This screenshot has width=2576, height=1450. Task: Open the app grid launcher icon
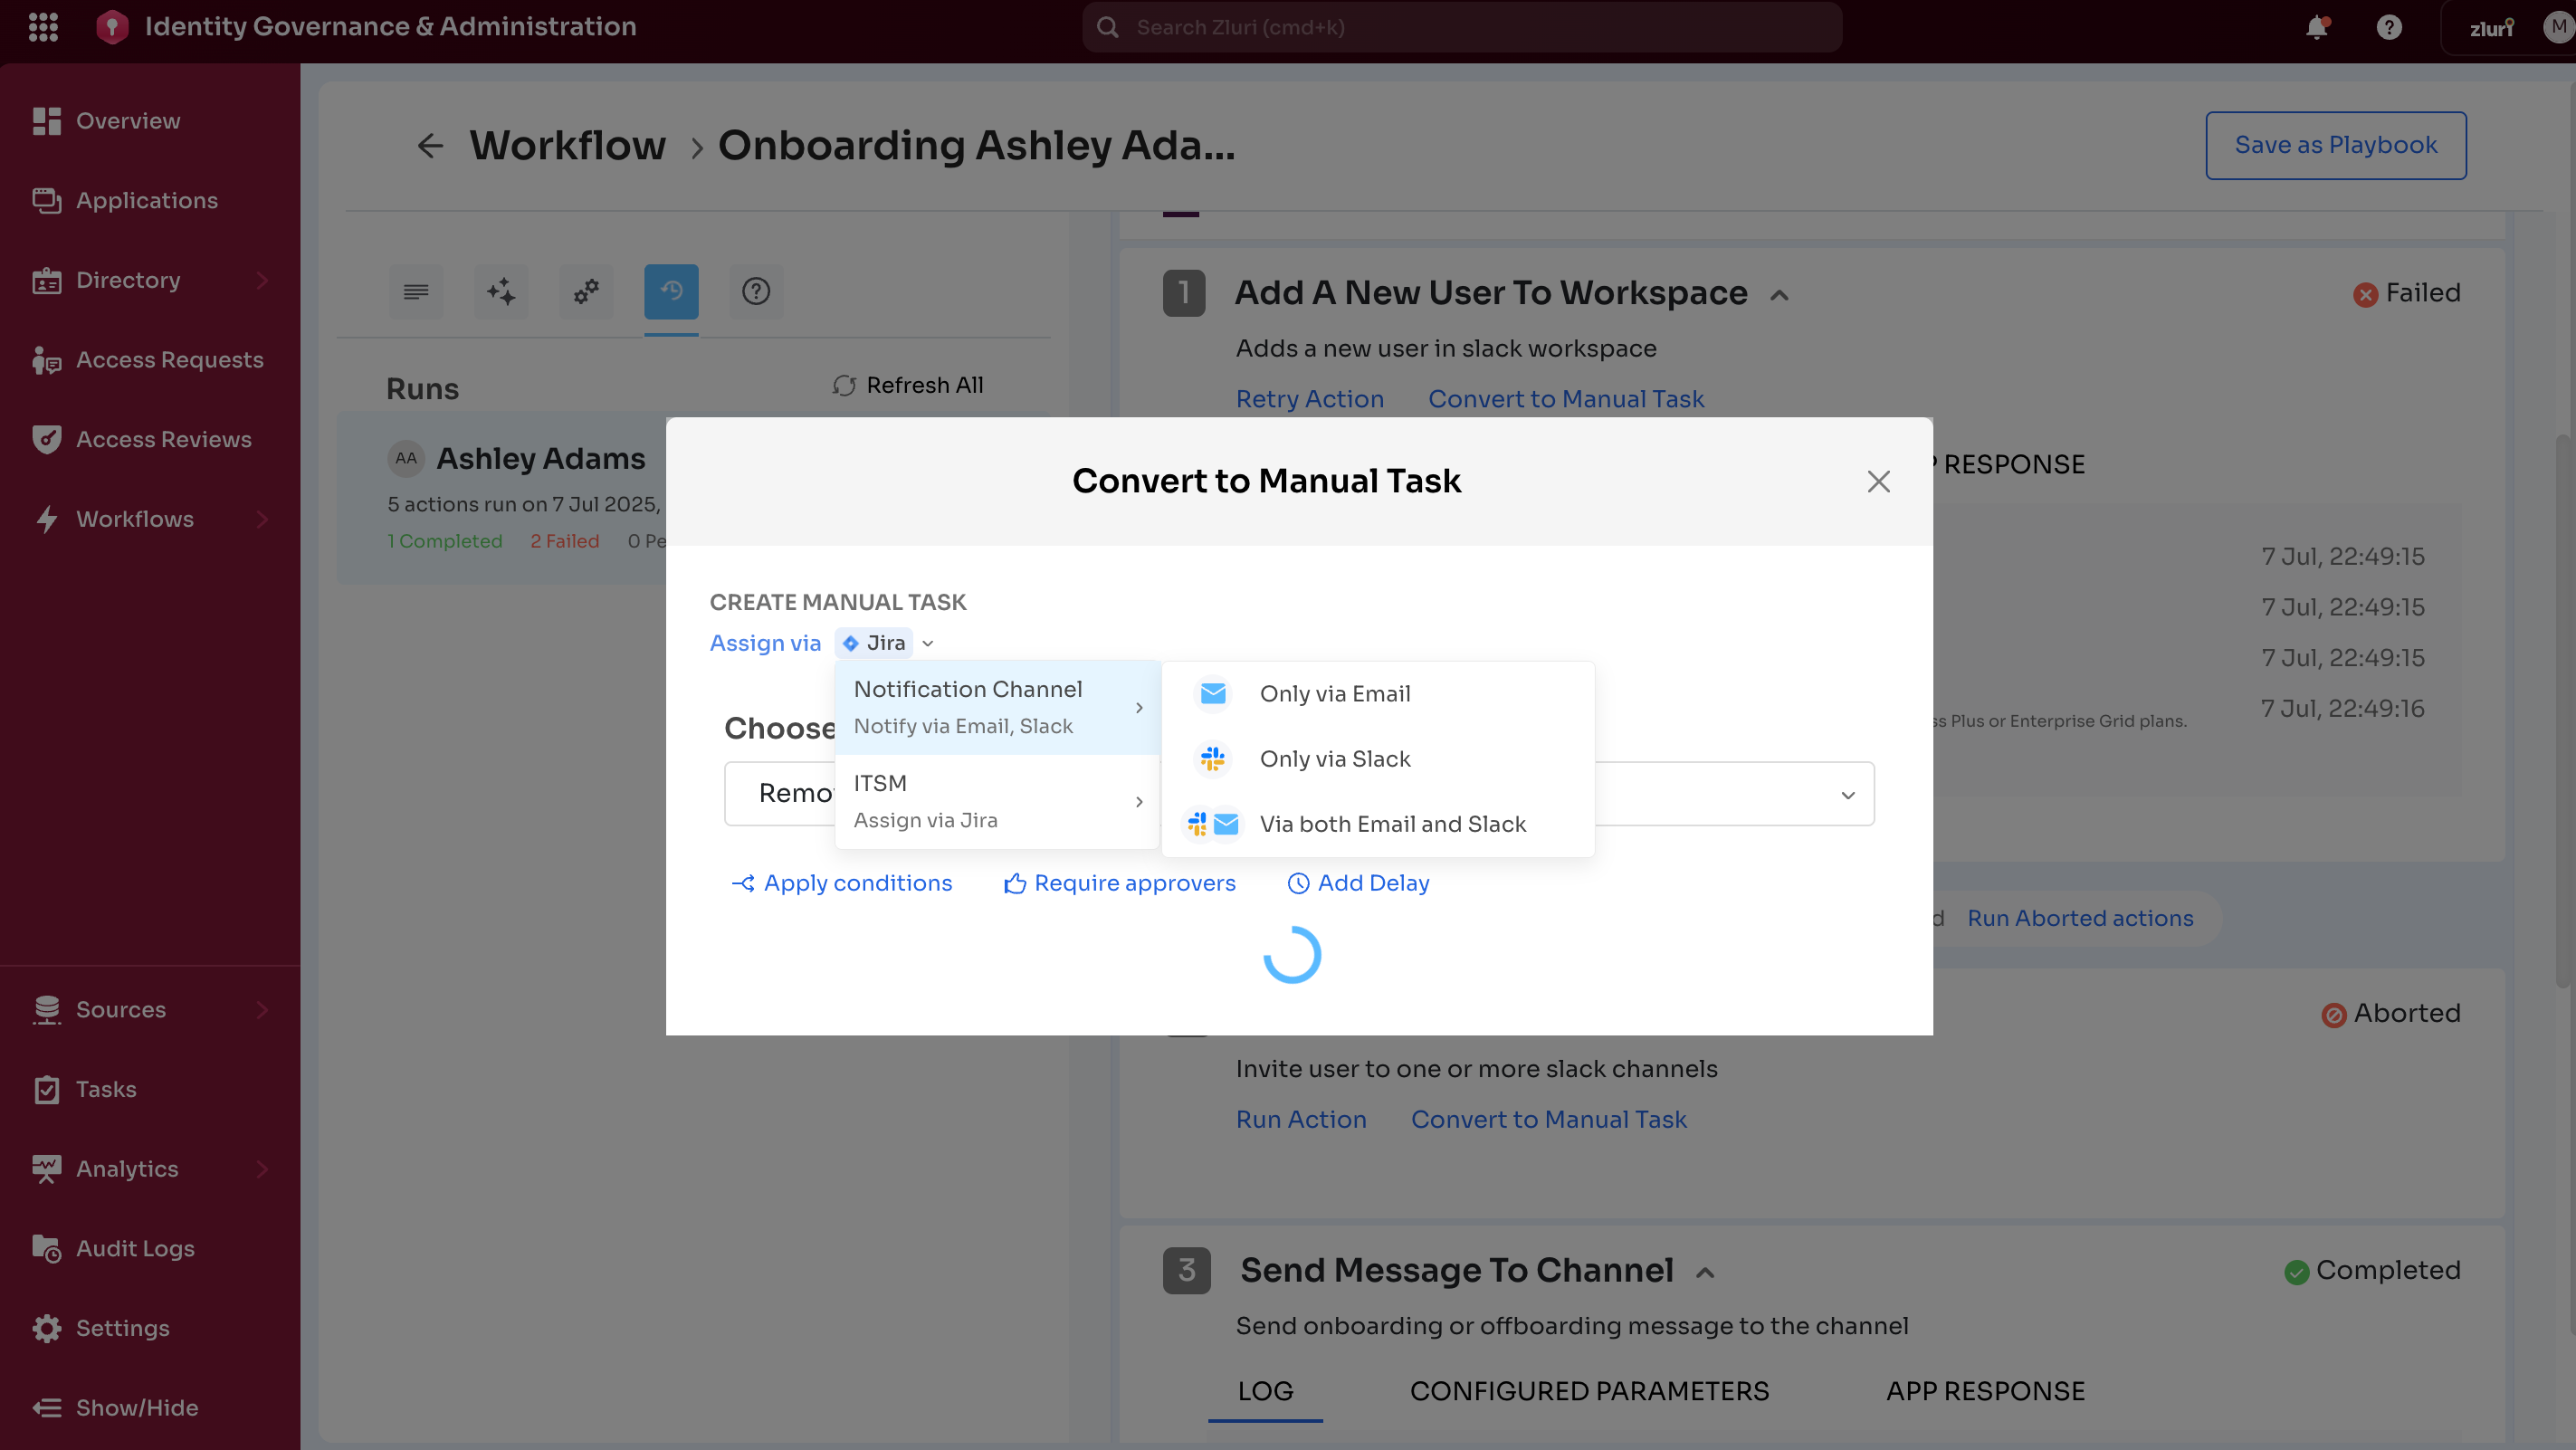43,27
